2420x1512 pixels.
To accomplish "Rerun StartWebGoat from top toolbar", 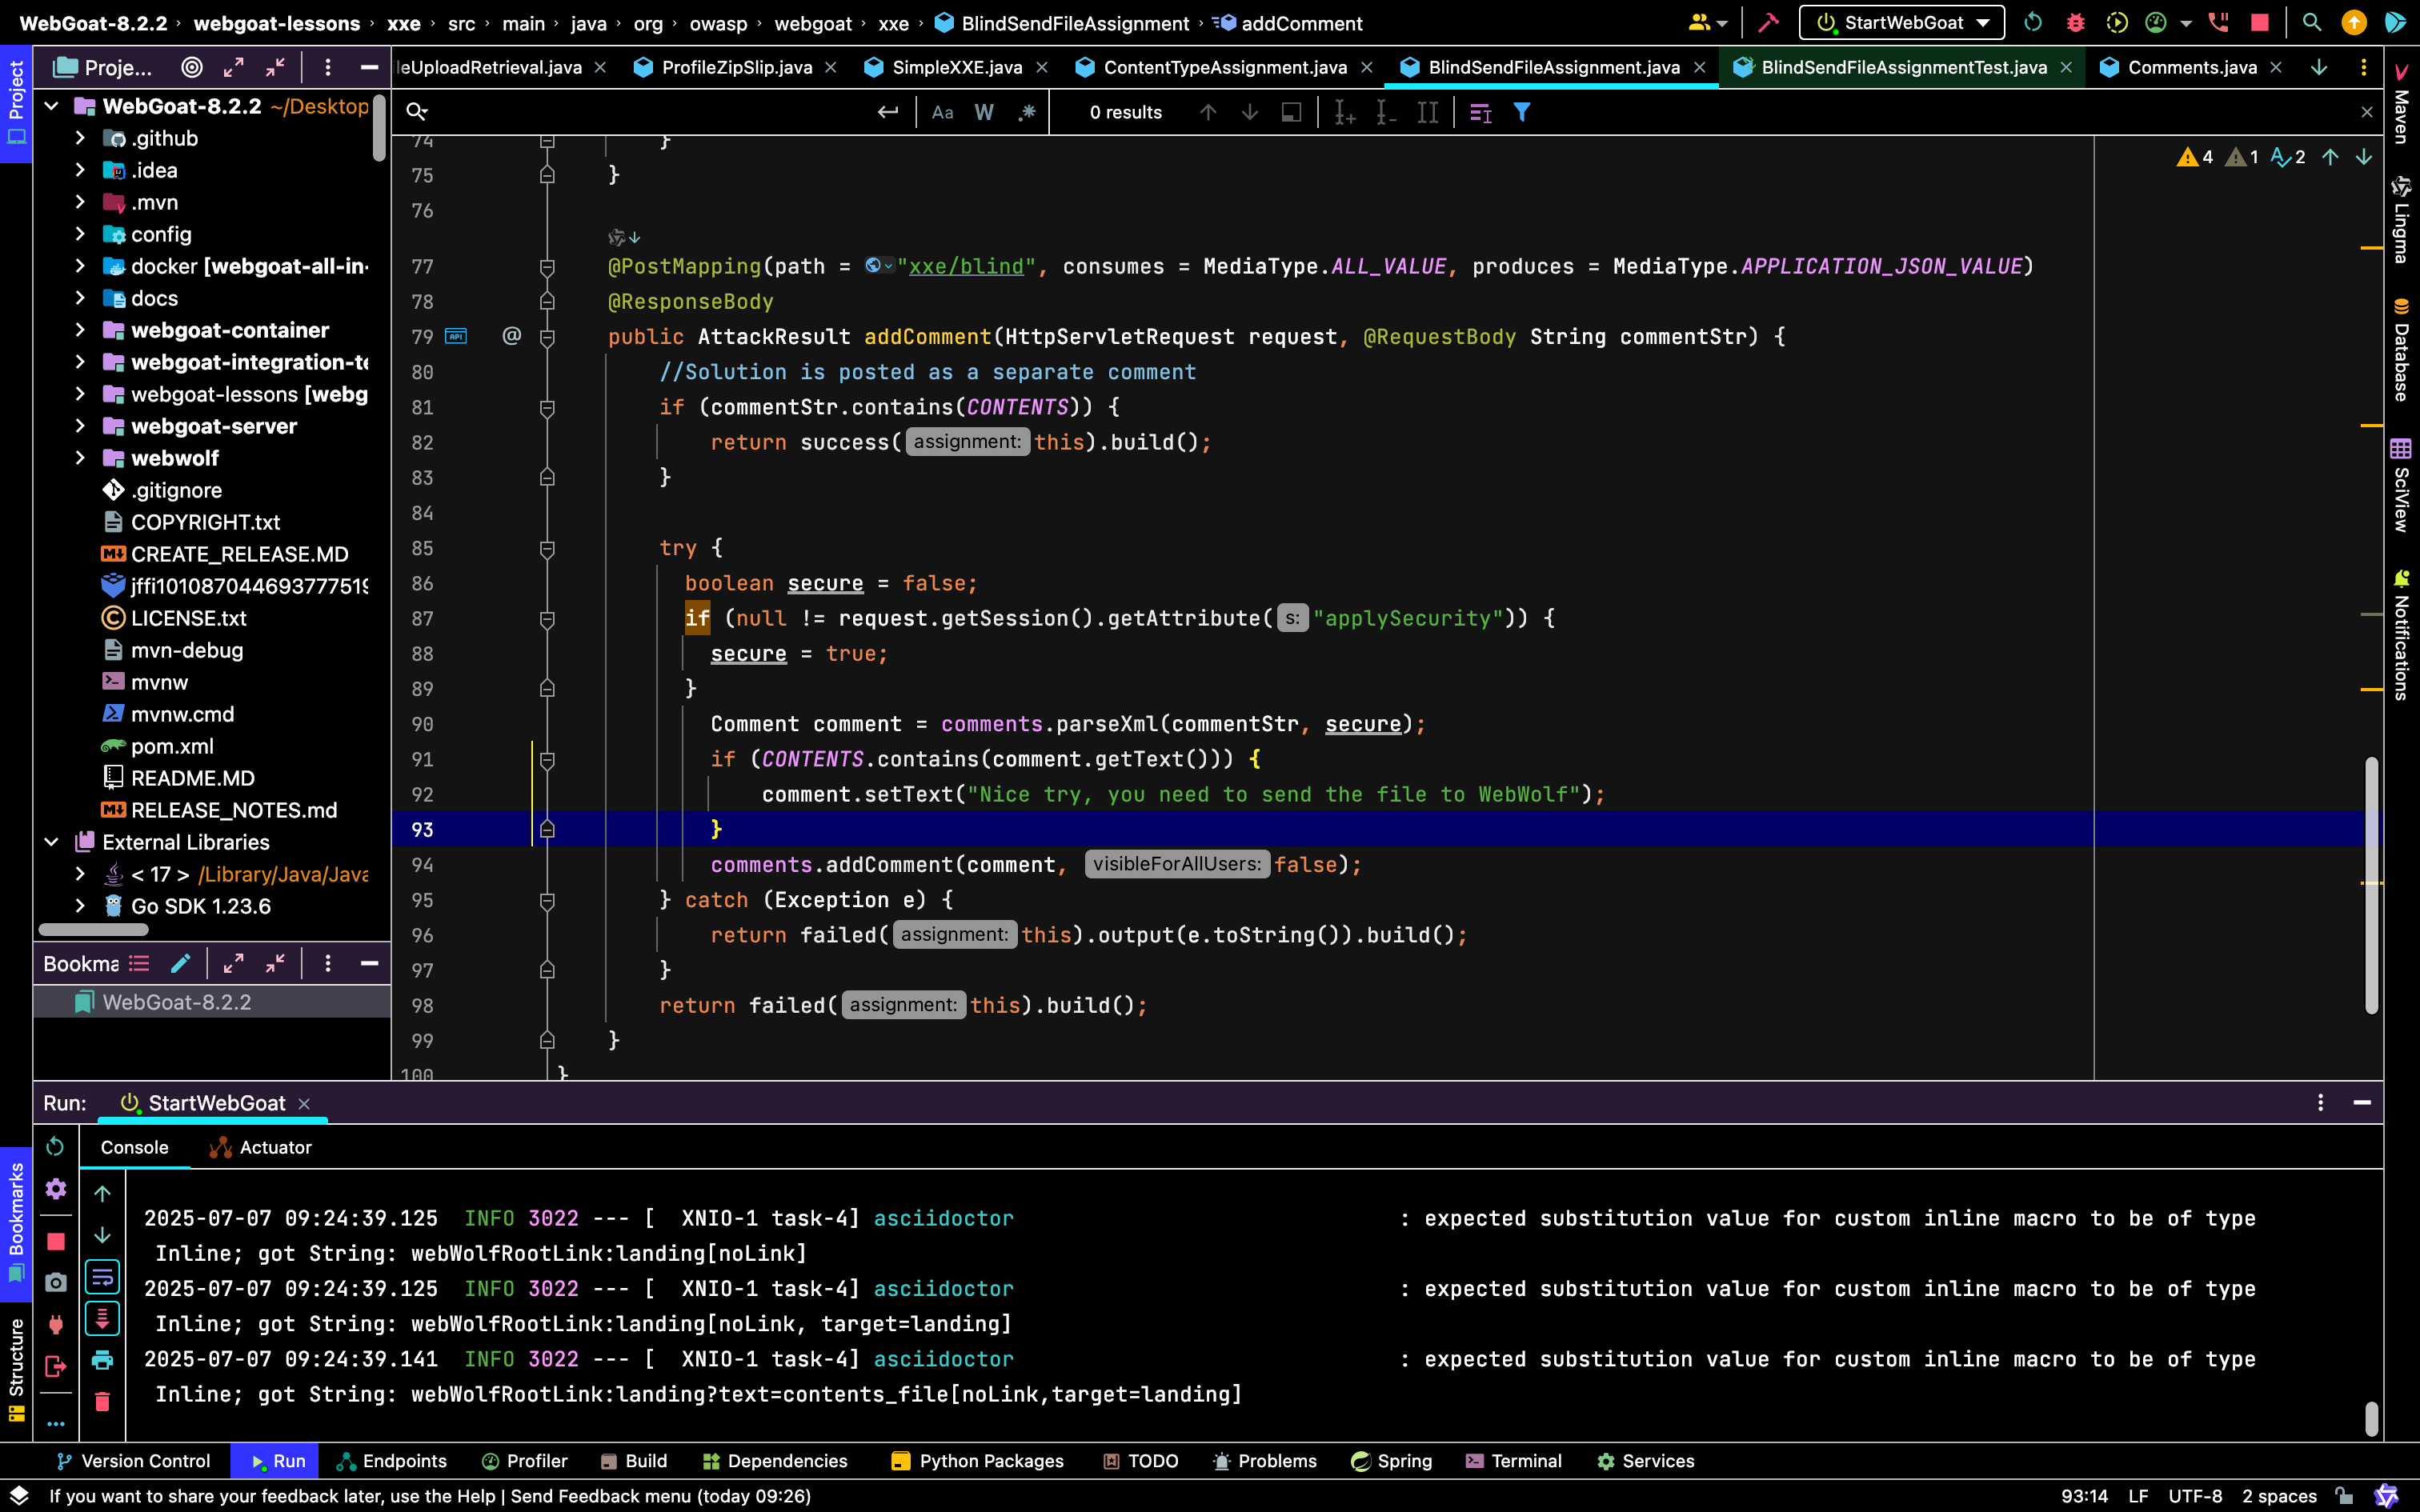I will 2032,23.
